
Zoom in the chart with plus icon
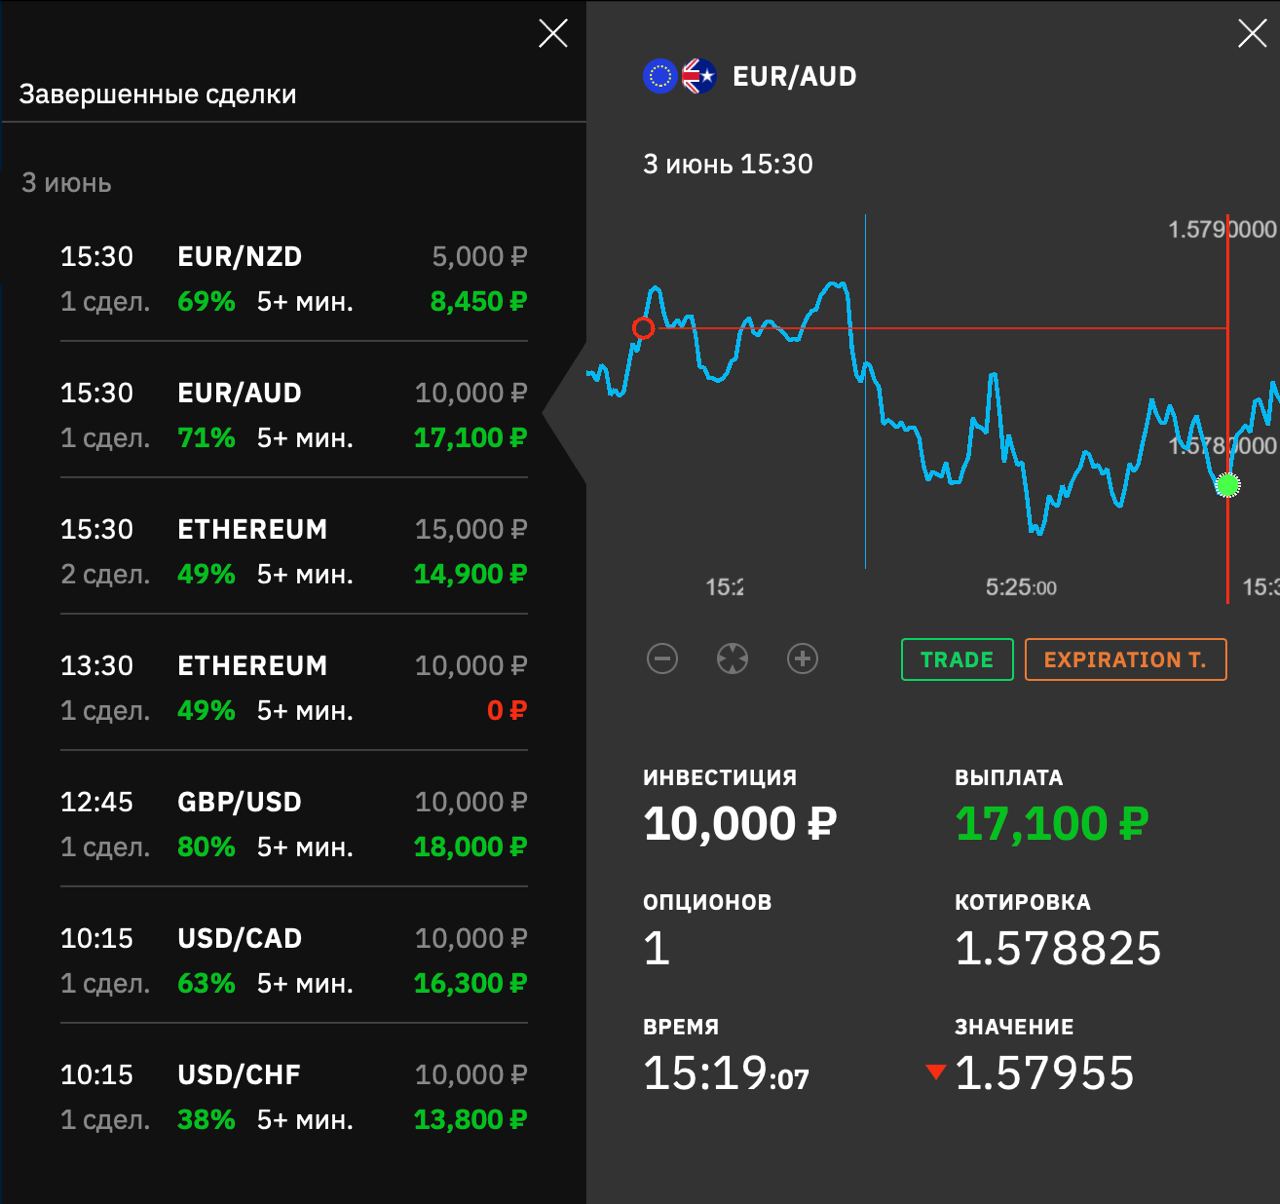pos(802,658)
